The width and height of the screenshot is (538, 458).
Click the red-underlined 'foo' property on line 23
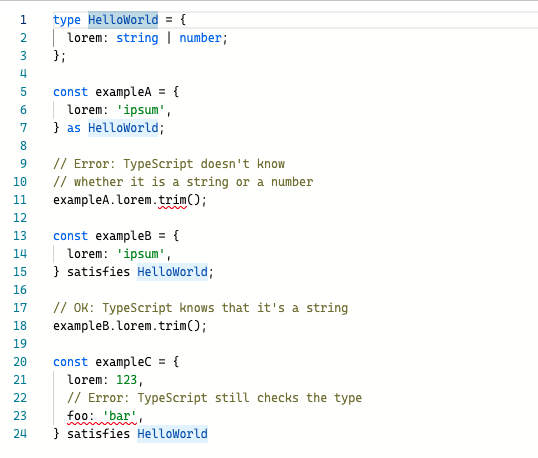[78, 416]
